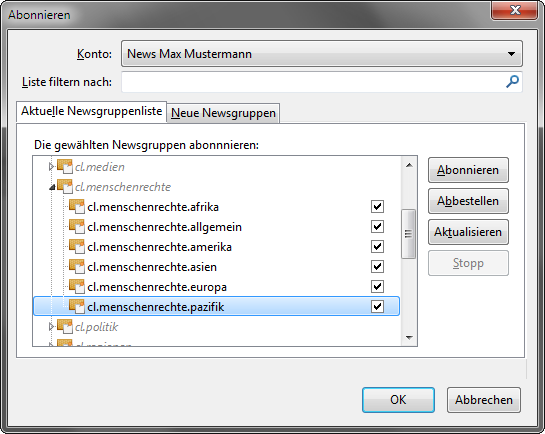Switch to the Neue Newsgruppen tab
This screenshot has height=434, width=545.
223,113
